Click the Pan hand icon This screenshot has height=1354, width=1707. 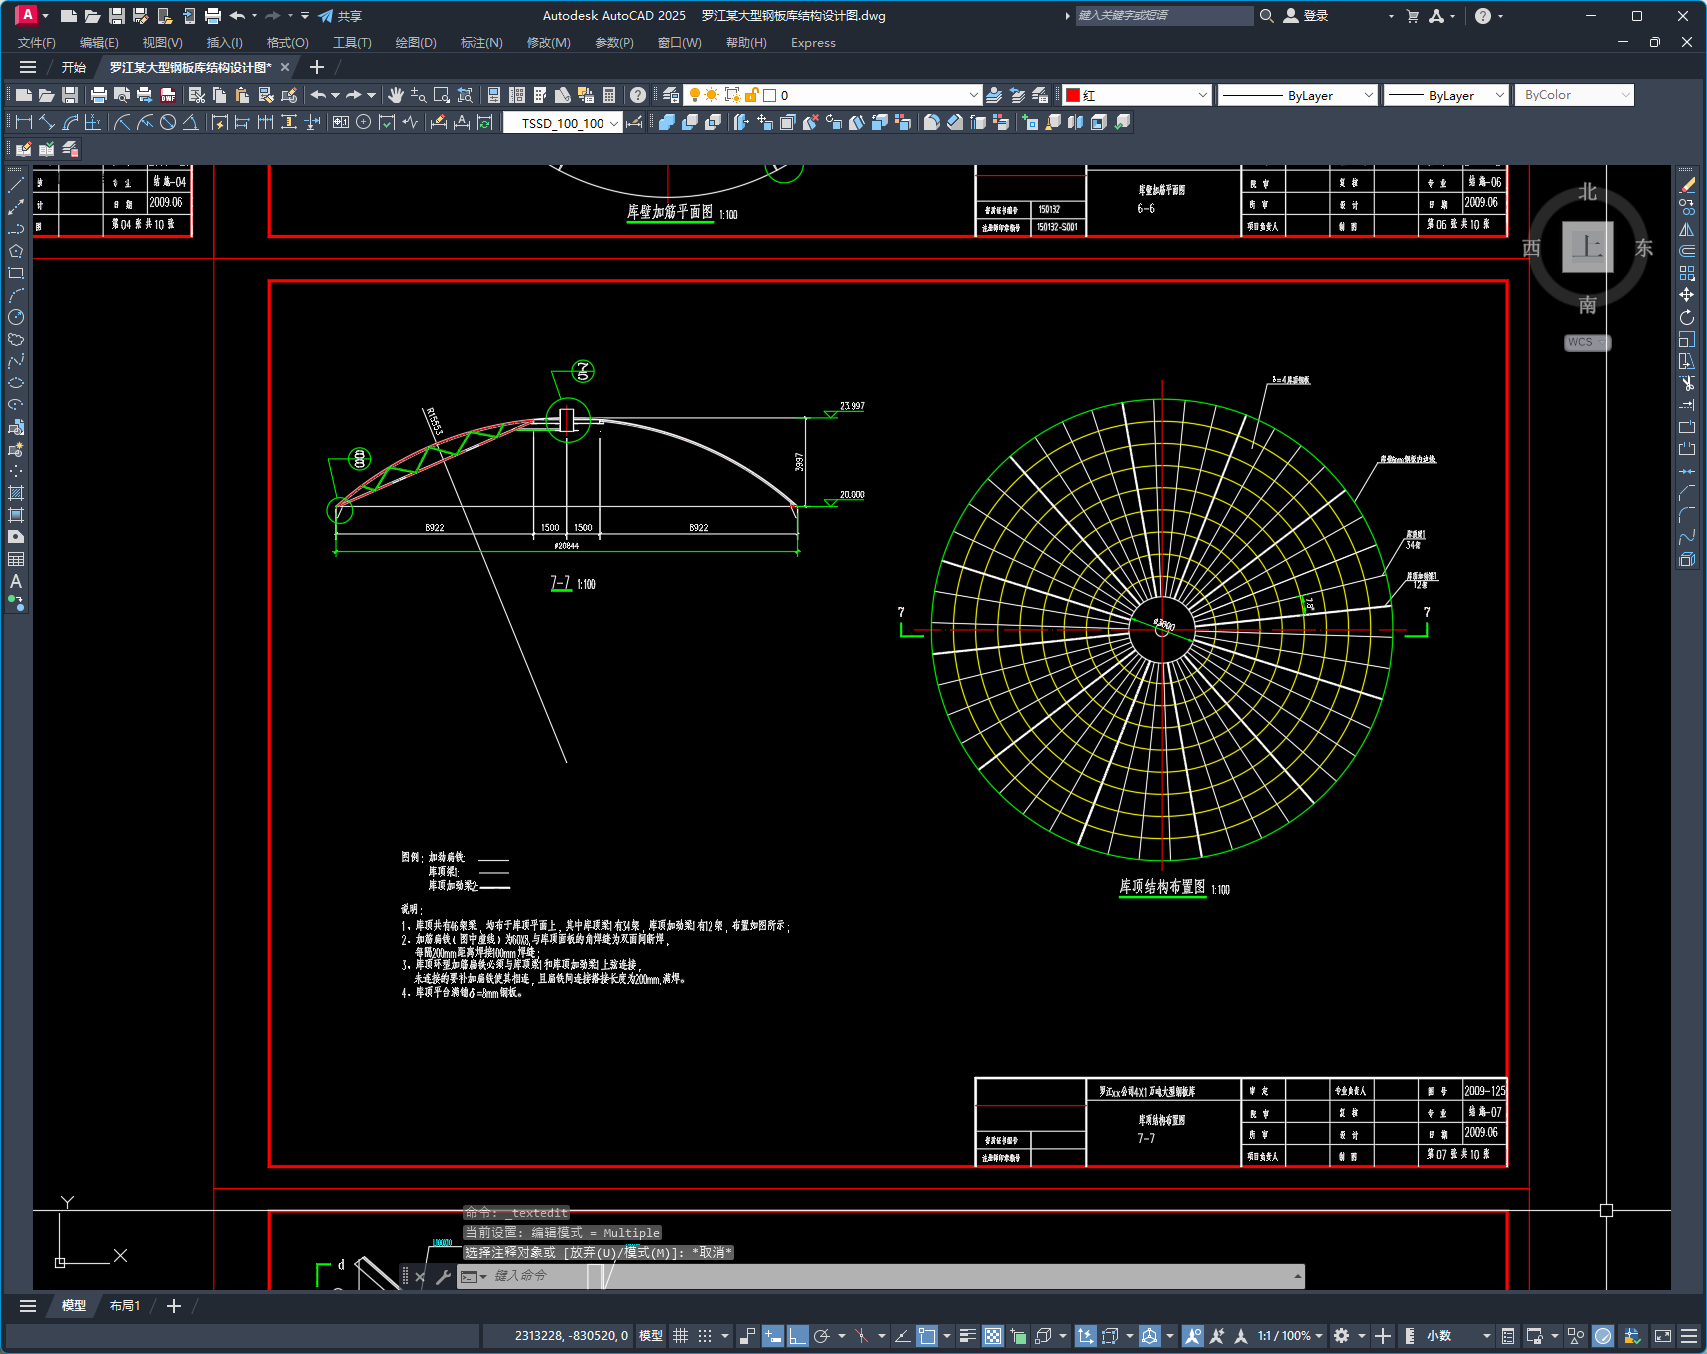(x=396, y=95)
